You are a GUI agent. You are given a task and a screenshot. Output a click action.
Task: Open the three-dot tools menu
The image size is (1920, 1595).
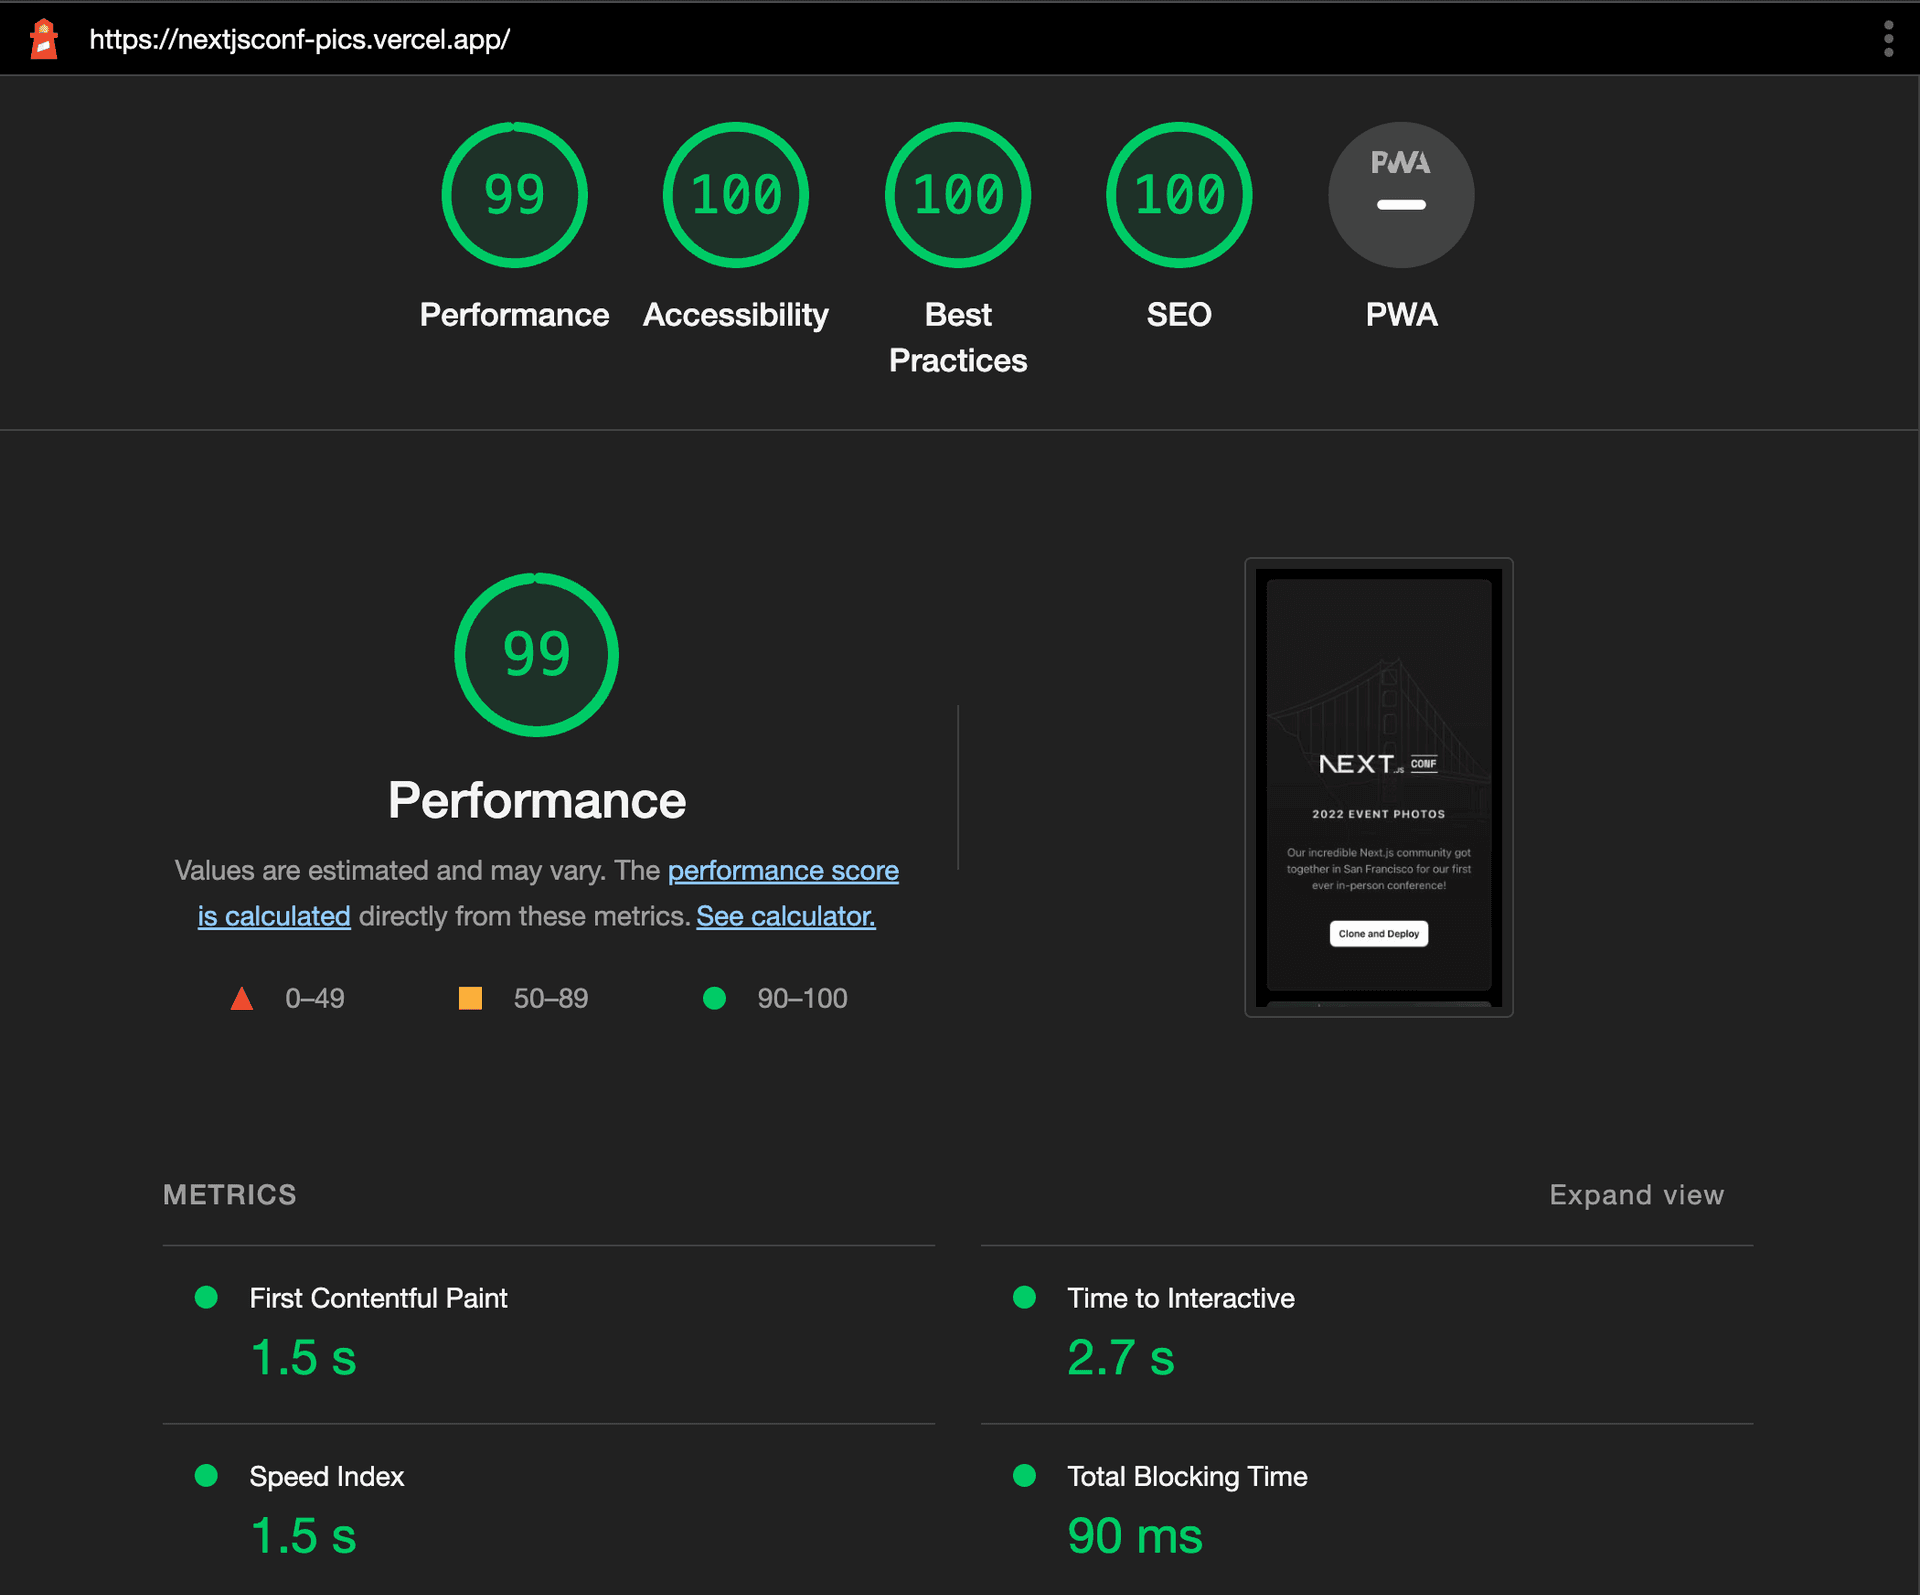(x=1888, y=39)
